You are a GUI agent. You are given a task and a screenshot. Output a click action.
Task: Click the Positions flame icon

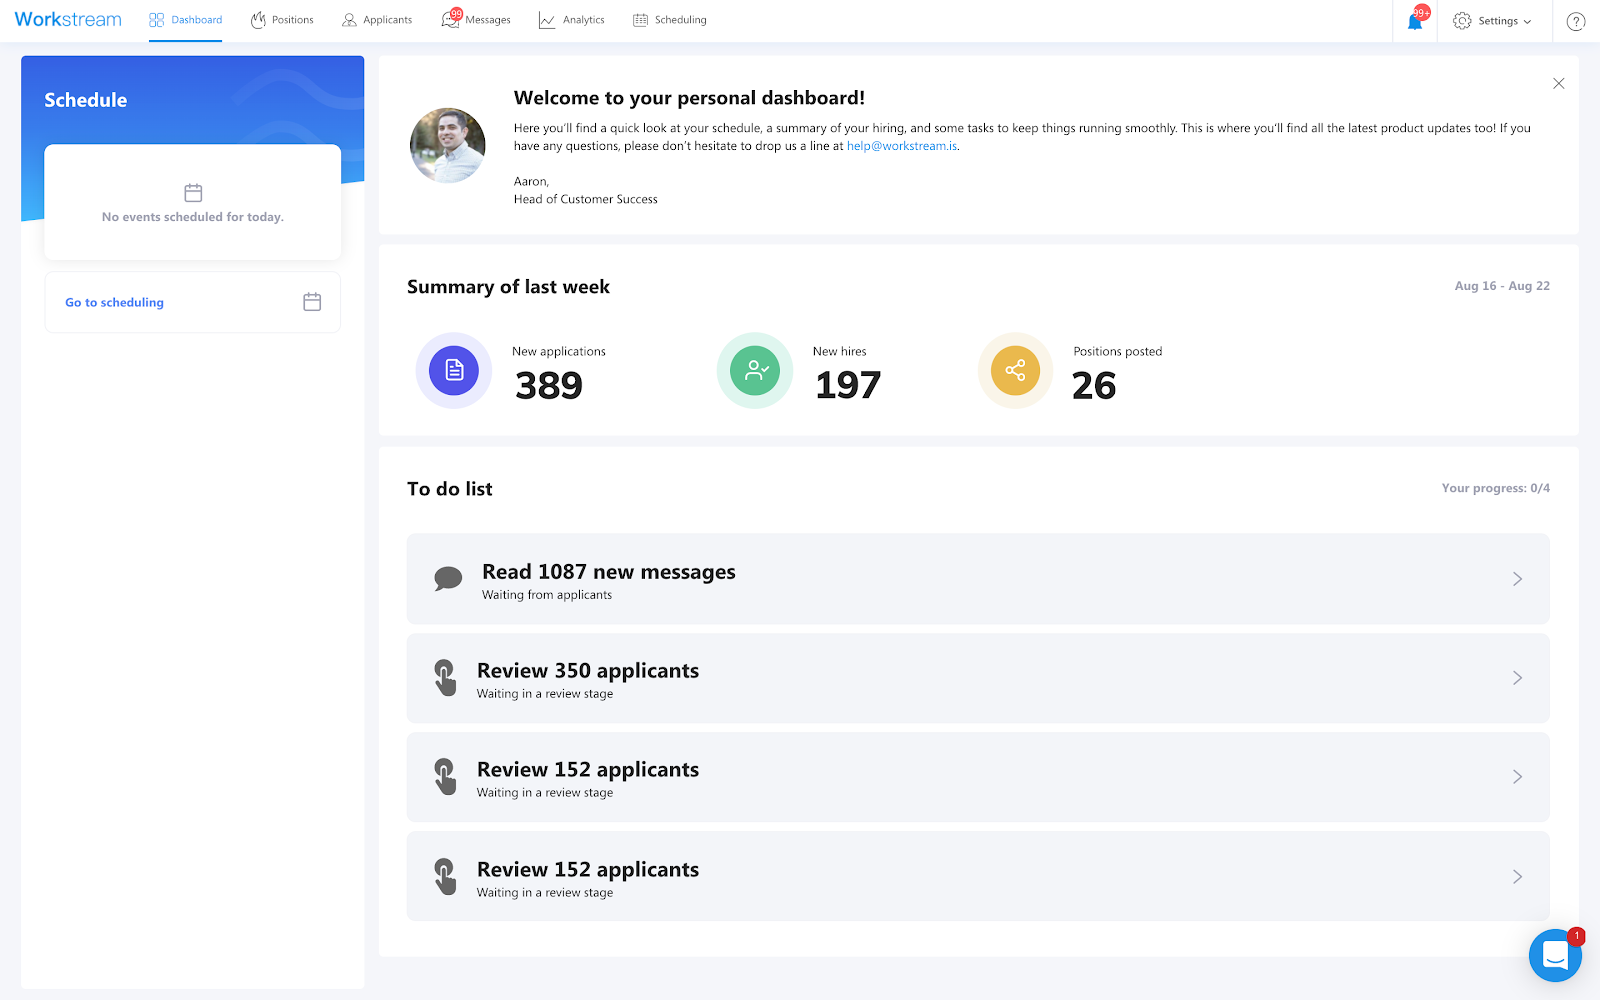tap(258, 20)
